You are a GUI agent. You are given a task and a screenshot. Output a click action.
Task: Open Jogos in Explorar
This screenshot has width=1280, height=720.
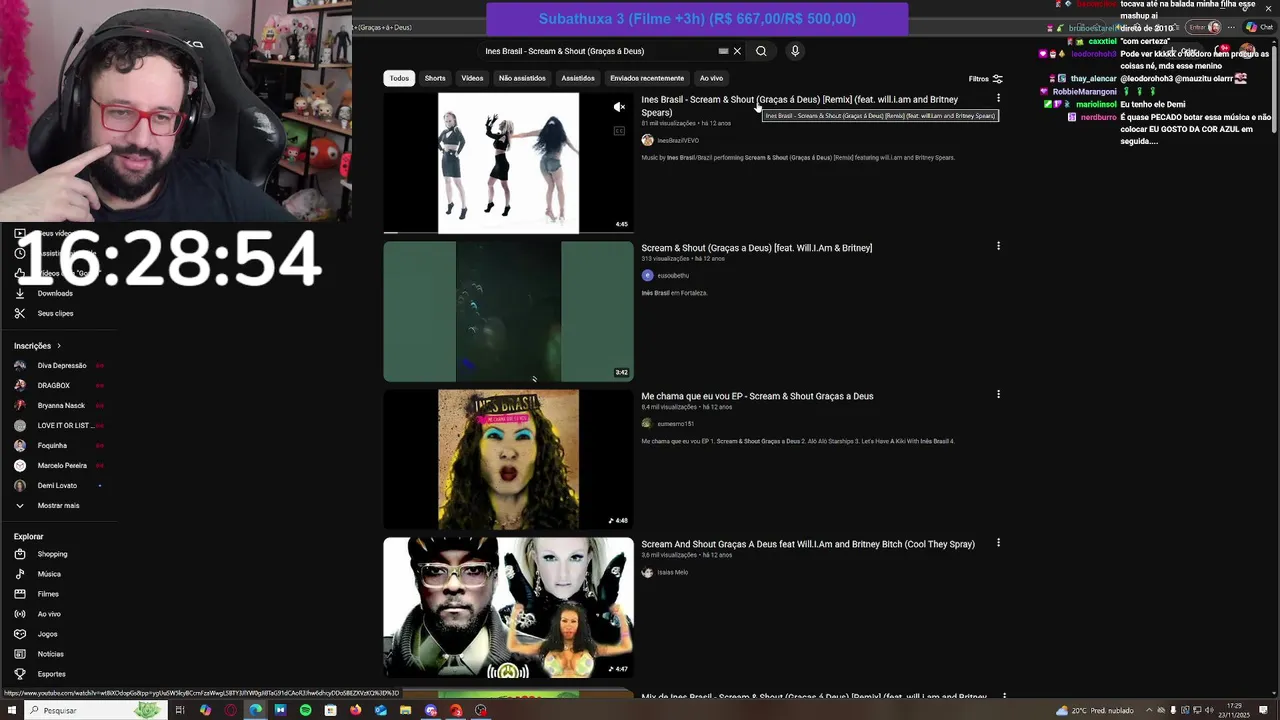click(47, 634)
